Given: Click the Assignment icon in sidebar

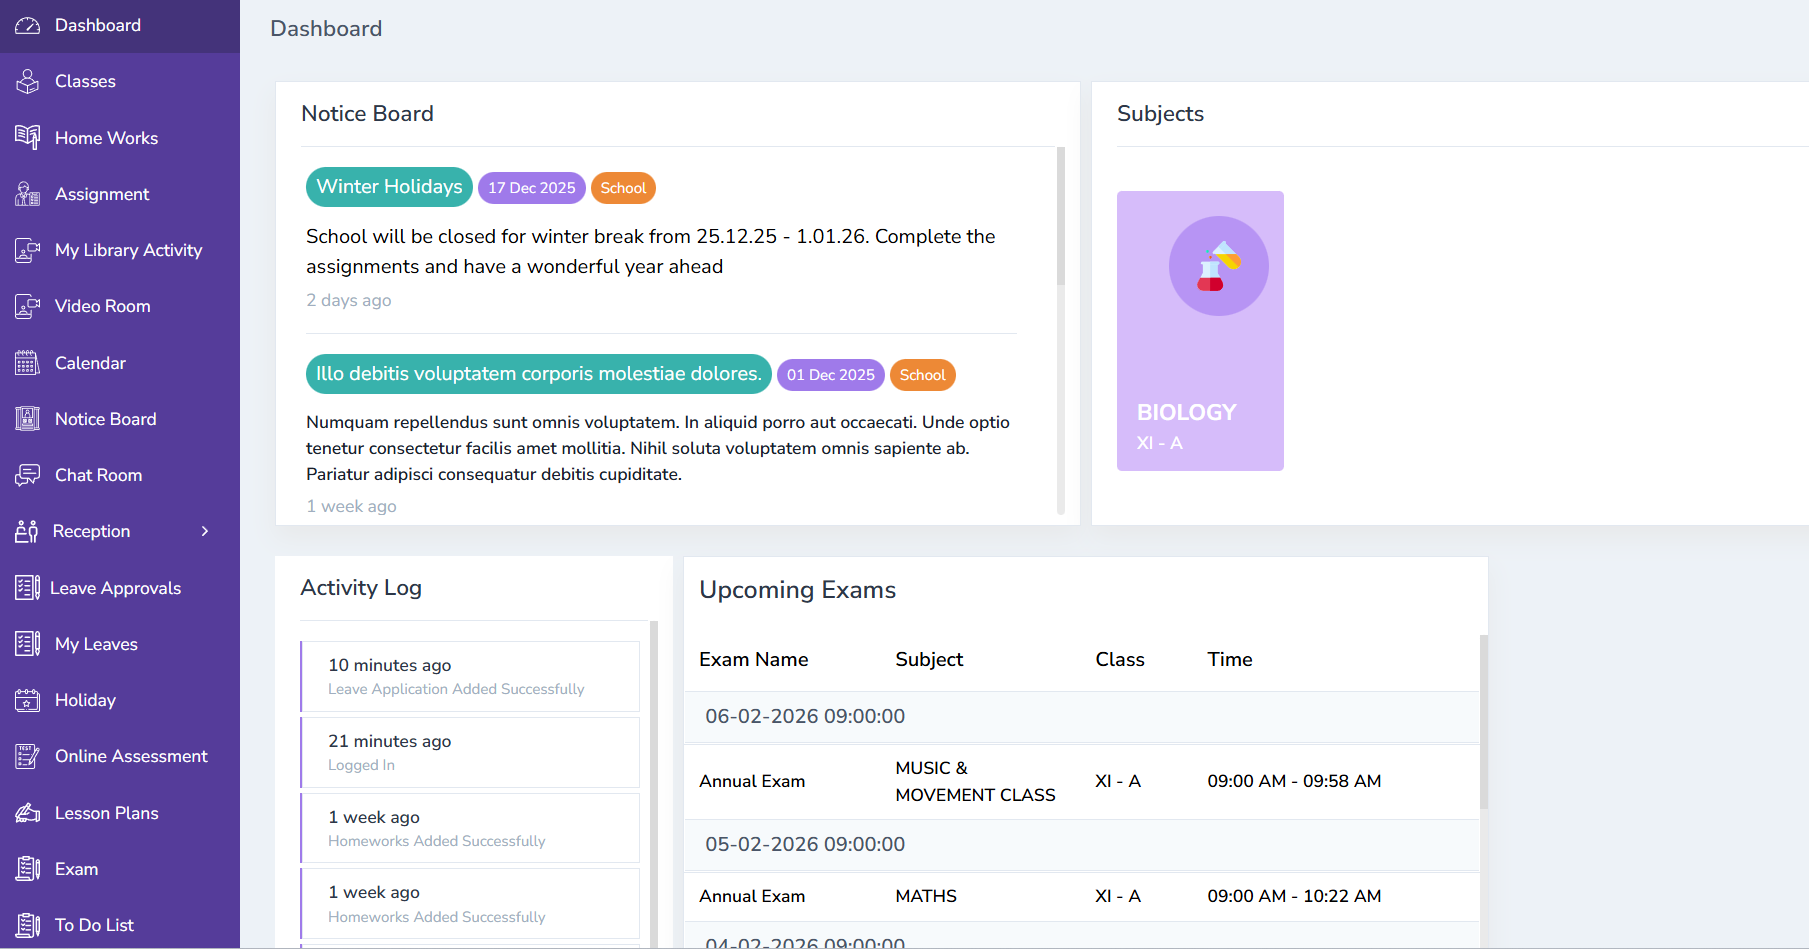Looking at the screenshot, I should (x=28, y=193).
